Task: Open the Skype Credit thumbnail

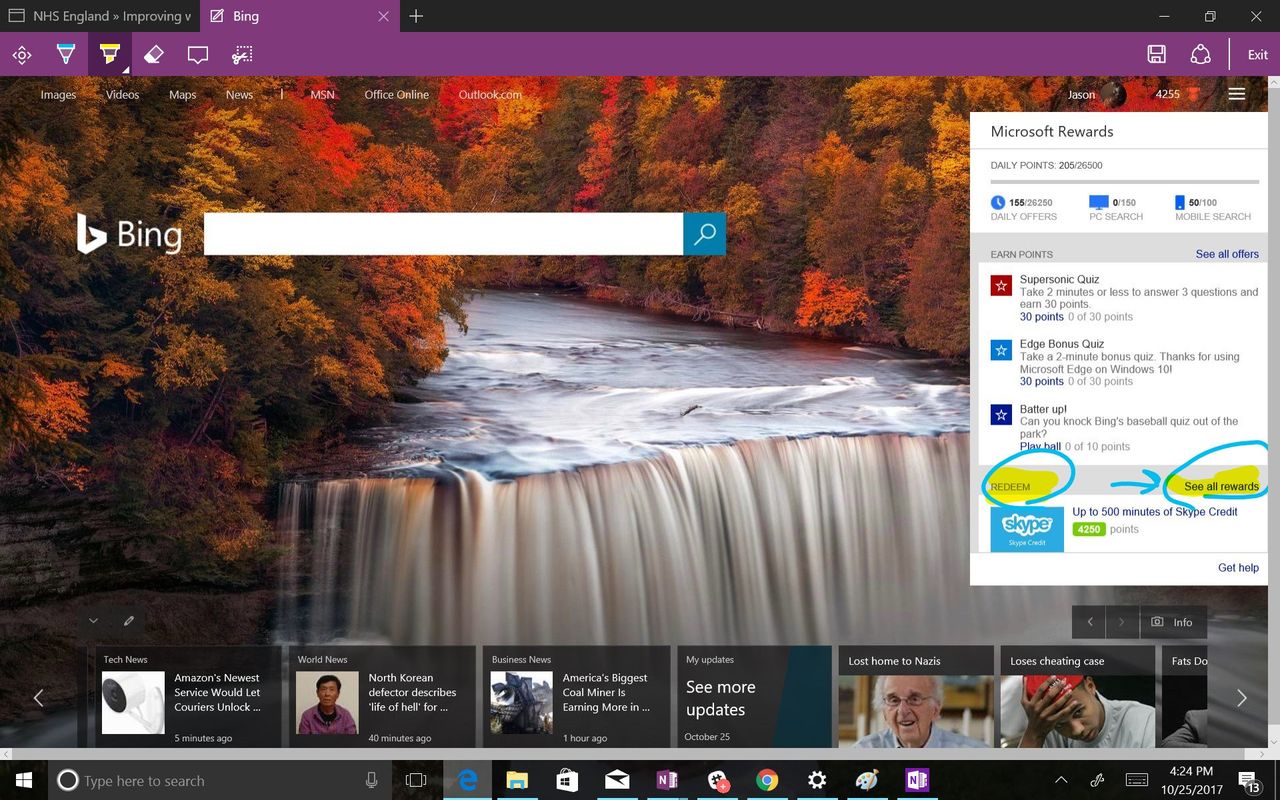Action: [1027, 529]
